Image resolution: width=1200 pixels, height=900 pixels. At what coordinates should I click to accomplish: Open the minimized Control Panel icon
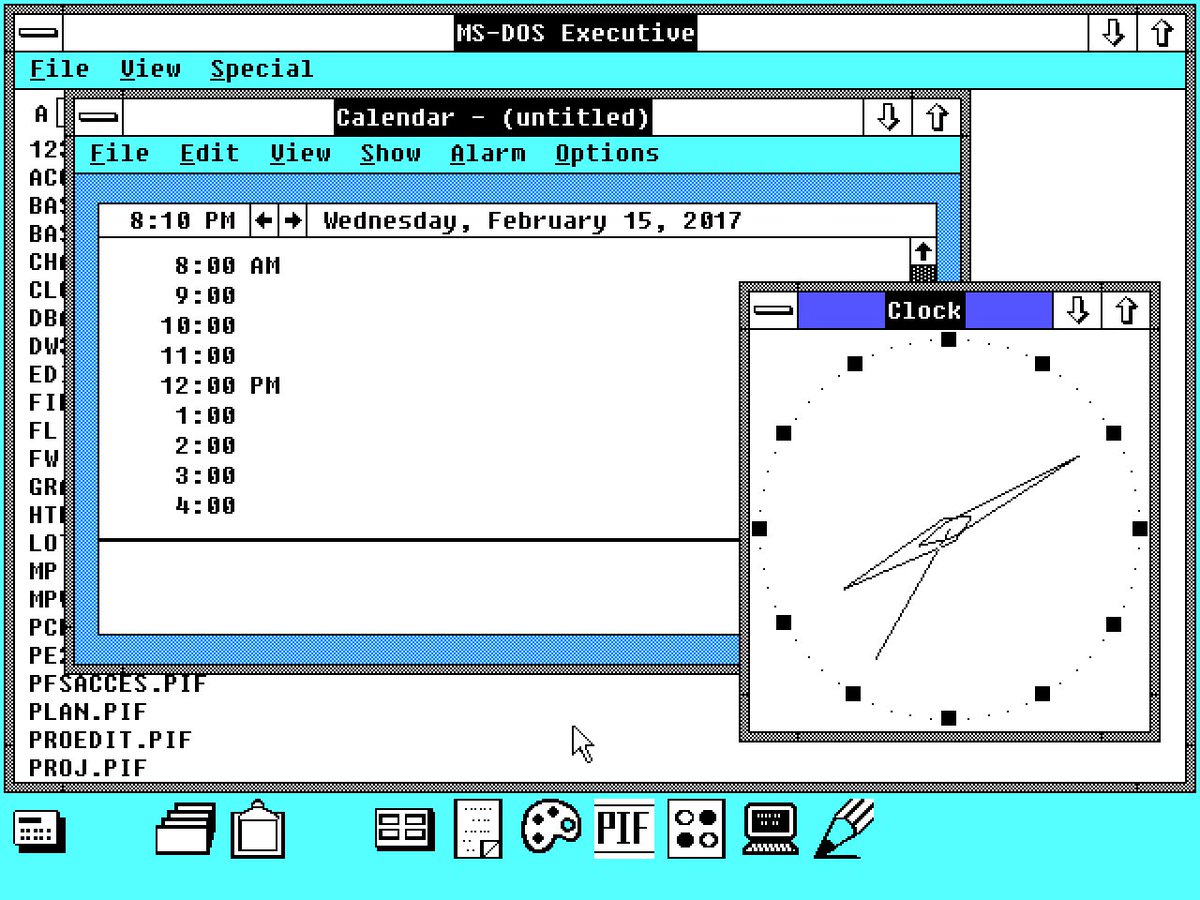pyautogui.click(x=404, y=829)
